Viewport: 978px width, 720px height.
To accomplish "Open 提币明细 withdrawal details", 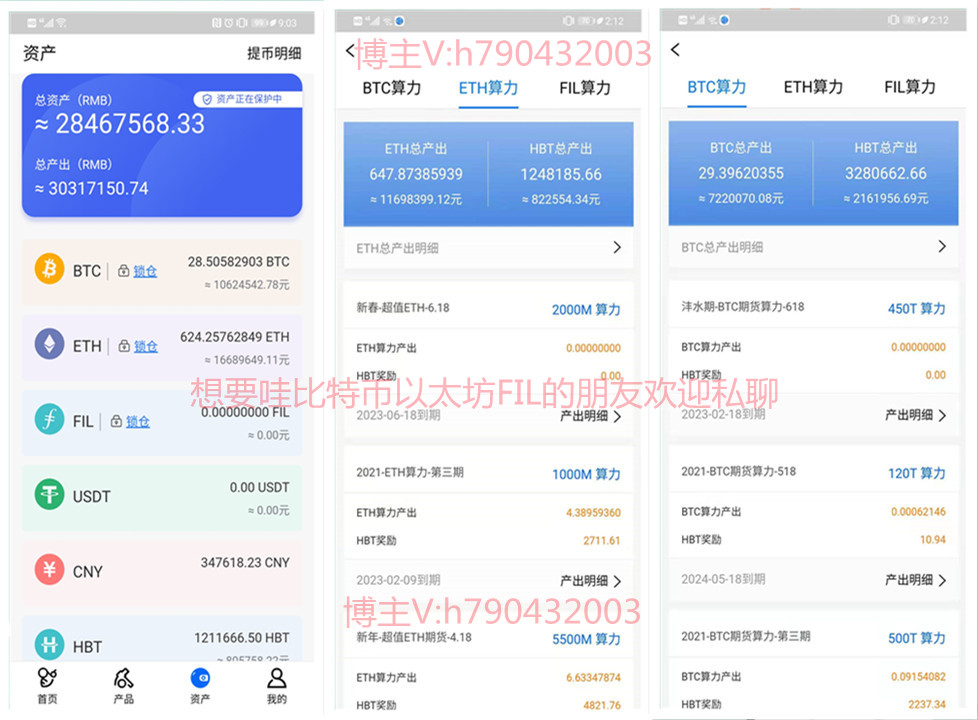I will 273,53.
